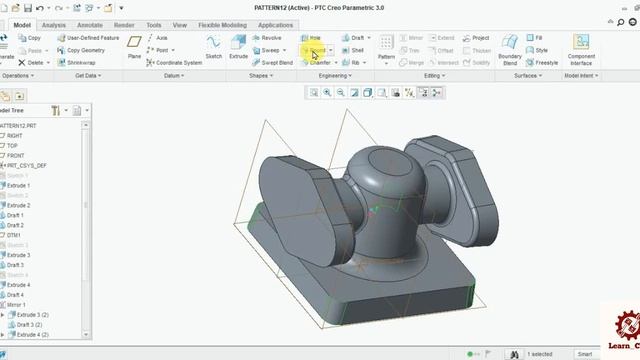
Task: Toggle annotation display icon in graphics toolbar
Action: click(423, 93)
